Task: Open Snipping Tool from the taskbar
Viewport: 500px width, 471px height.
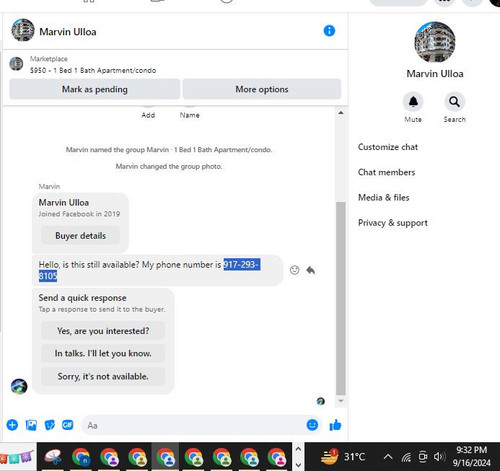Action: [x=53, y=456]
